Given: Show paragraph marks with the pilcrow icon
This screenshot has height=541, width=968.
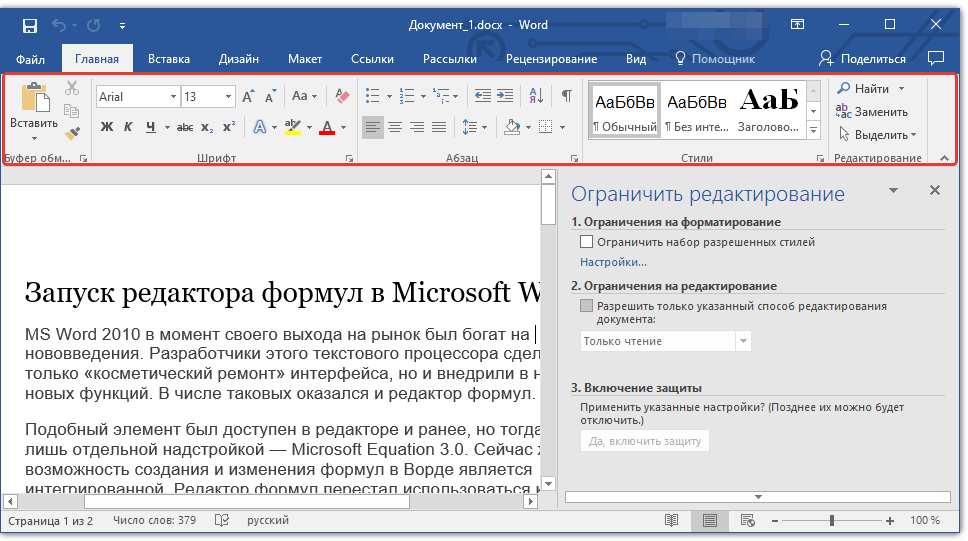Looking at the screenshot, I should [x=566, y=96].
